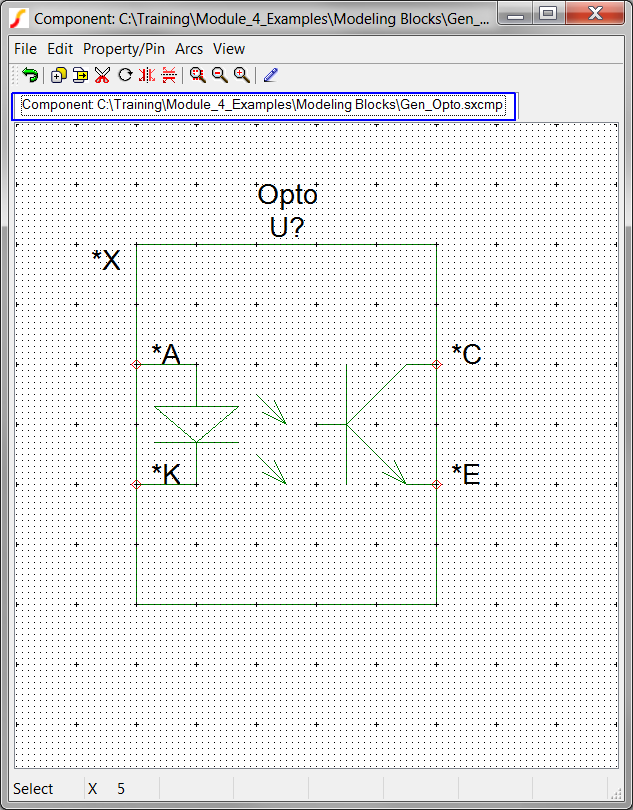Open the File menu
This screenshot has width=633, height=810.
25,49
